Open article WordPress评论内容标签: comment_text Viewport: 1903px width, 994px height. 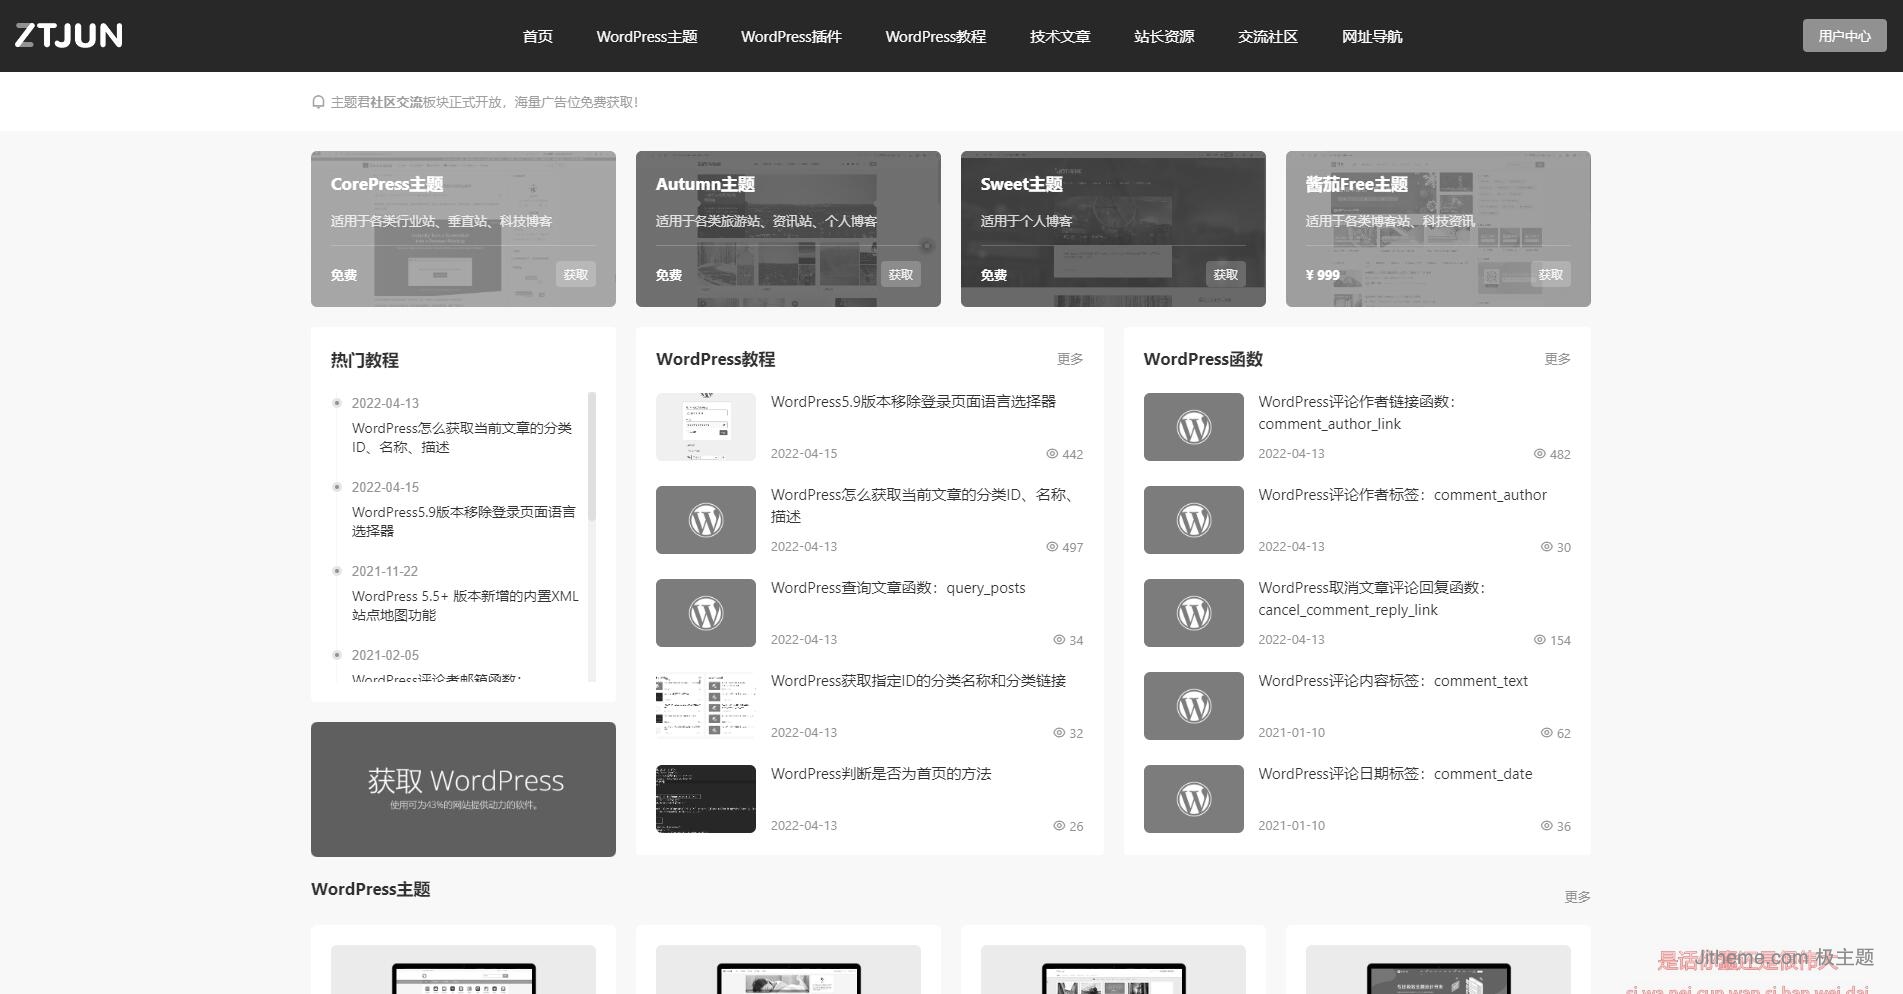point(1392,681)
